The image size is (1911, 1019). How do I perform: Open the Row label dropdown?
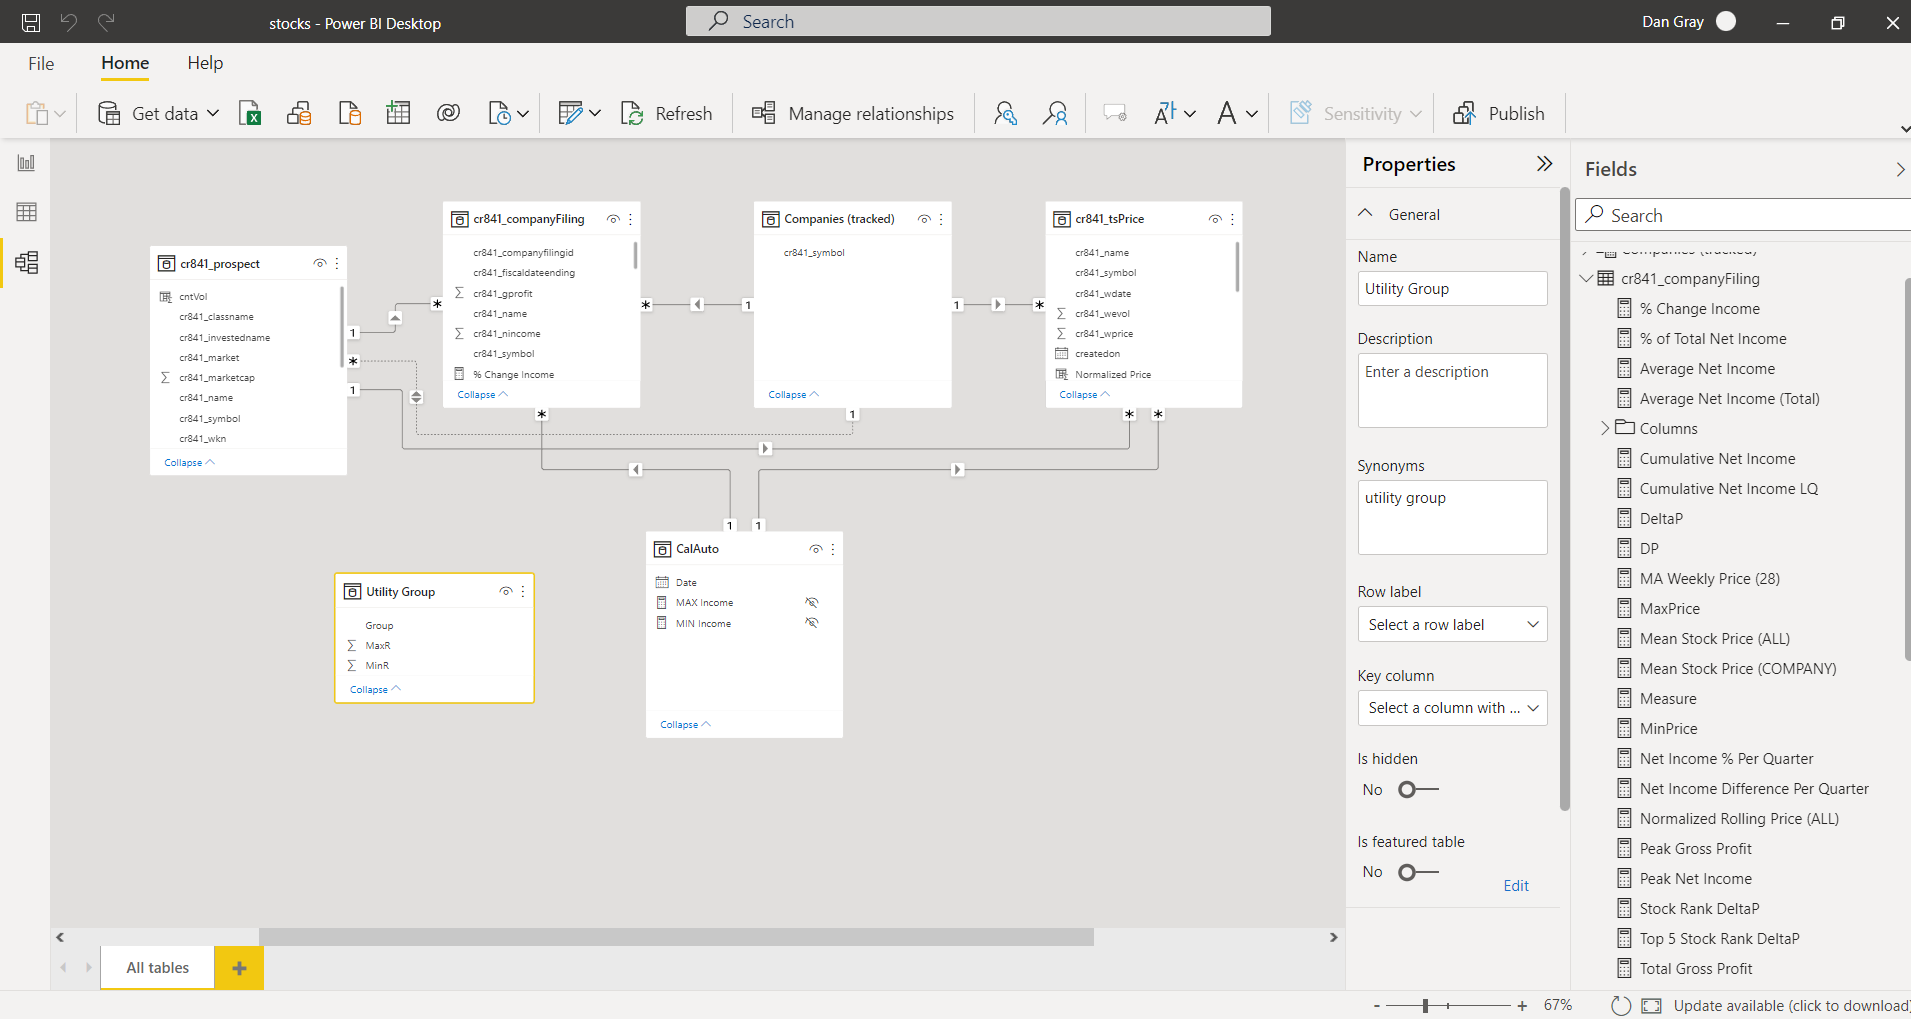click(x=1451, y=625)
